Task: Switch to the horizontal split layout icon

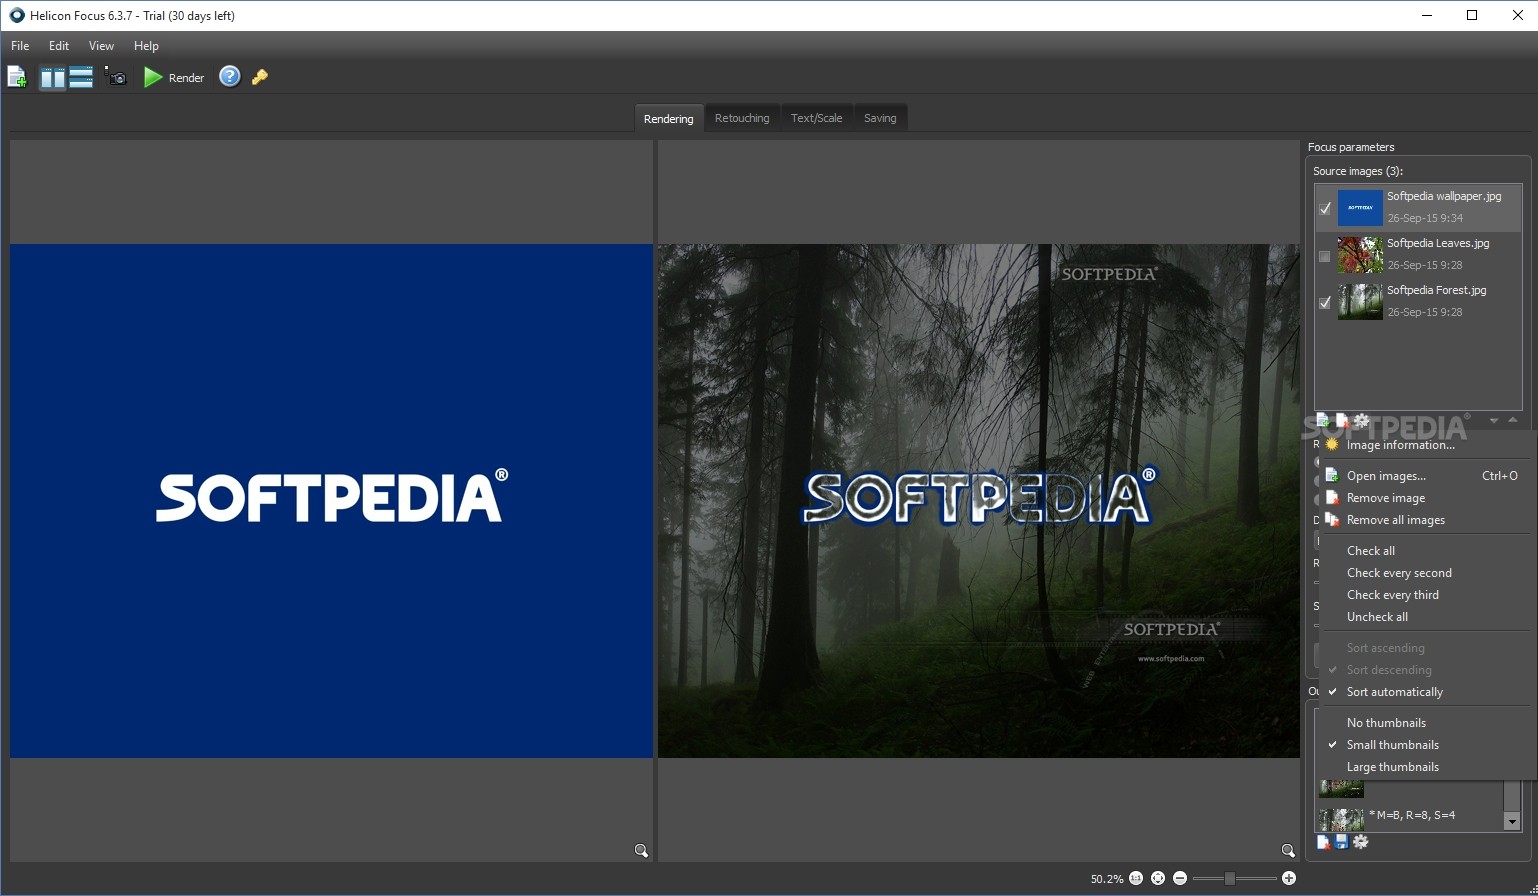Action: tap(81, 77)
